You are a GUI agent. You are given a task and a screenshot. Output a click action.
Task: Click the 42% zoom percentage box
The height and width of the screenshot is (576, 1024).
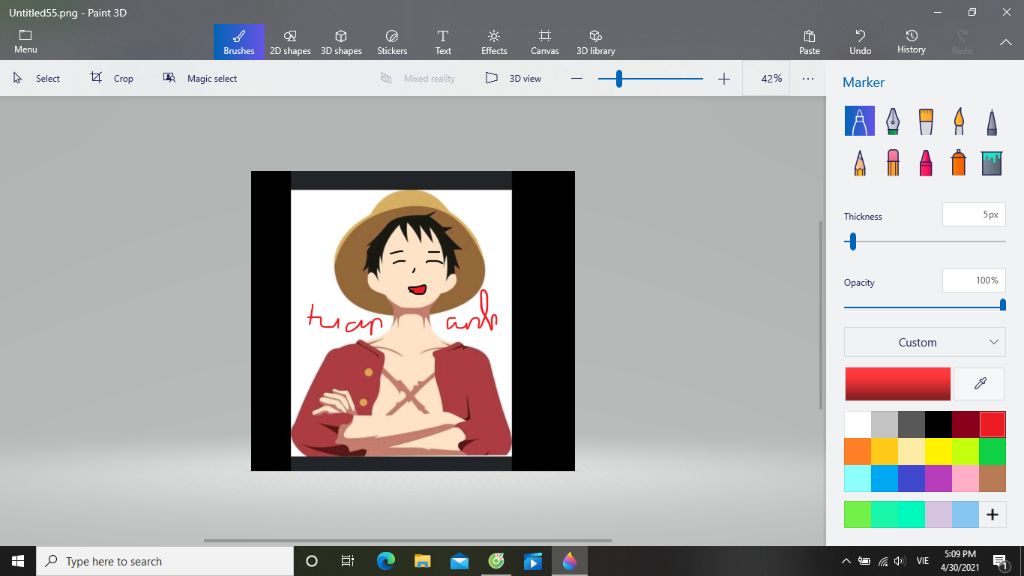pyautogui.click(x=766, y=78)
